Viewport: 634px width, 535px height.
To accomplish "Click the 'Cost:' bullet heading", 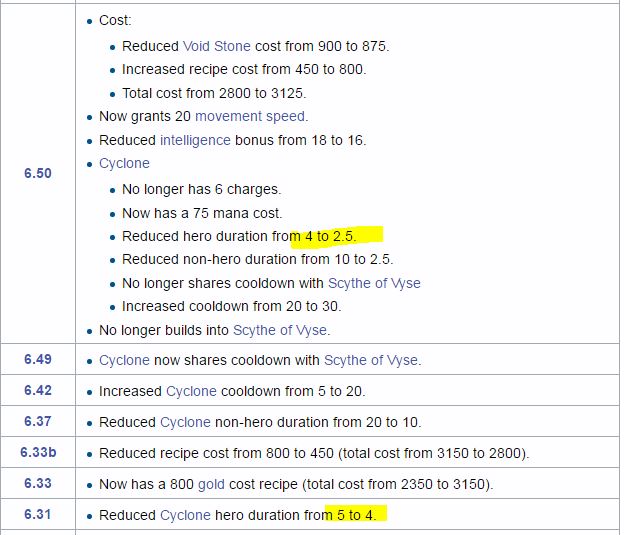I will point(115,21).
